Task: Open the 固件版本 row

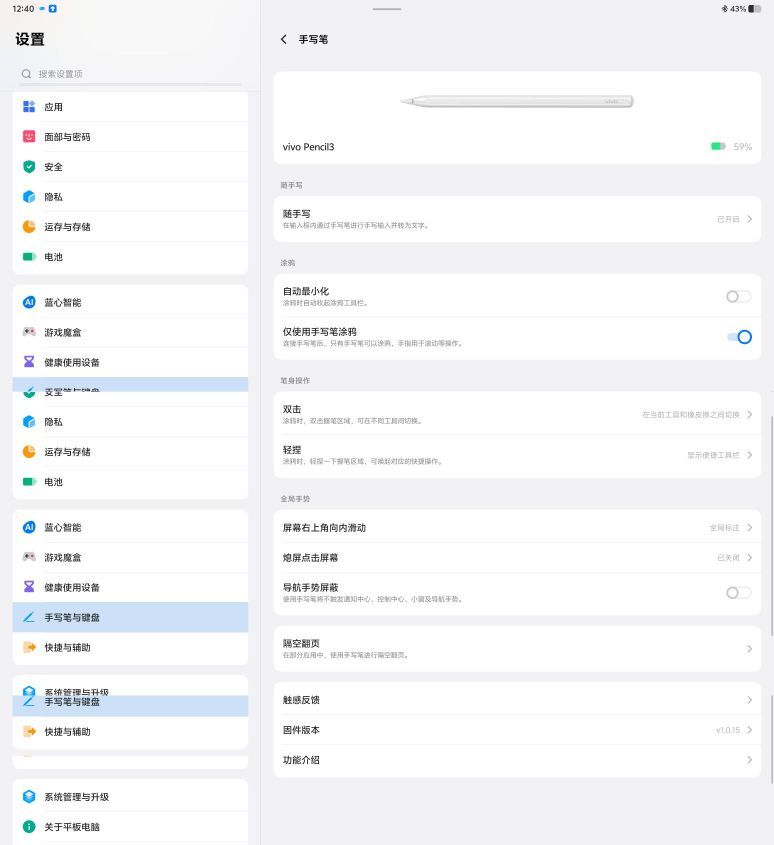Action: point(517,730)
